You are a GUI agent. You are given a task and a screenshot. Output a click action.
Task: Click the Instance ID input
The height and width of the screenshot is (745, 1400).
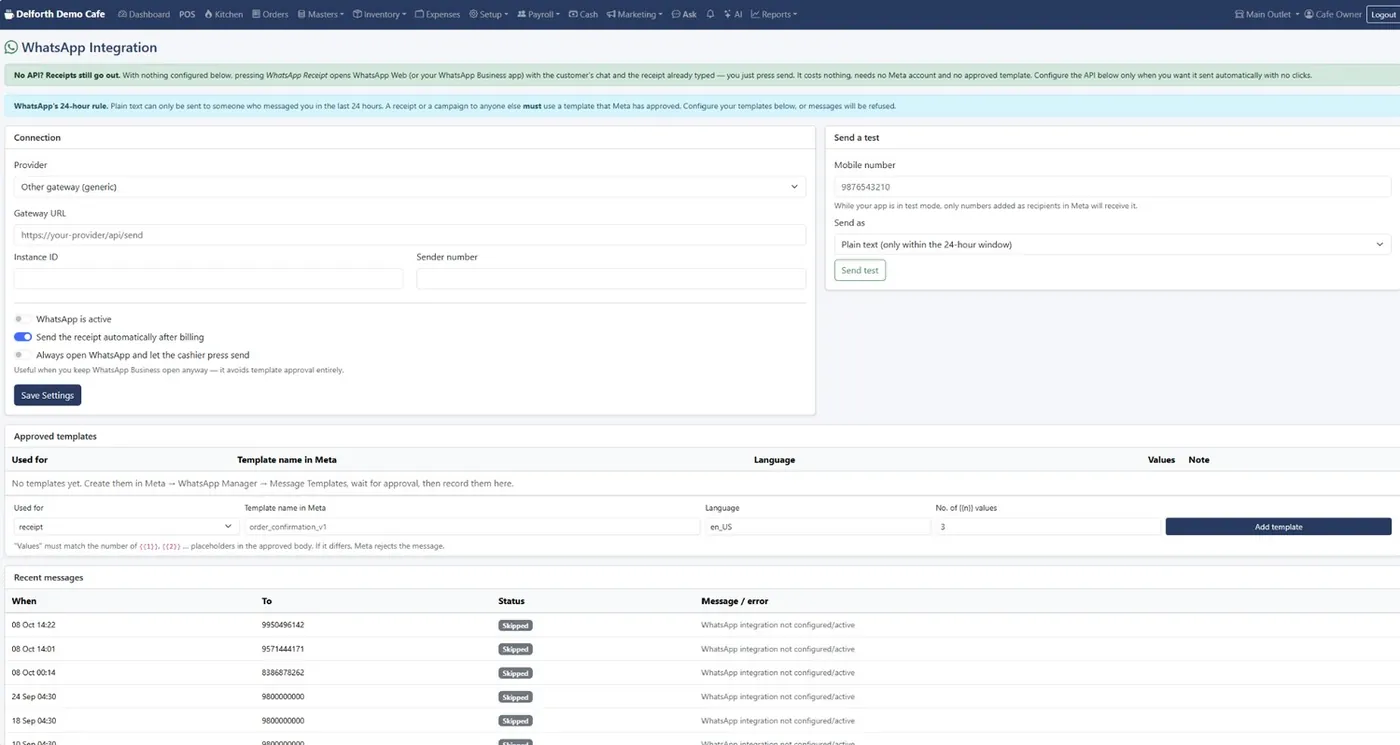pyautogui.click(x=208, y=279)
